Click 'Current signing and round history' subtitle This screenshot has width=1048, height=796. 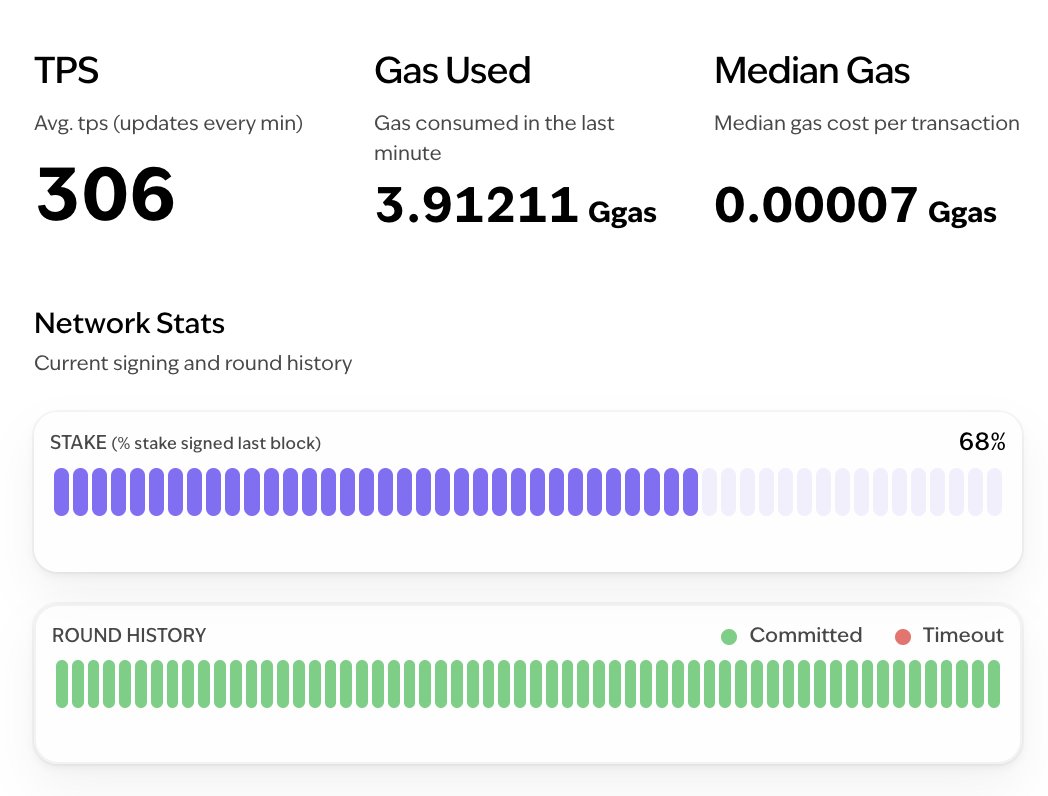193,363
